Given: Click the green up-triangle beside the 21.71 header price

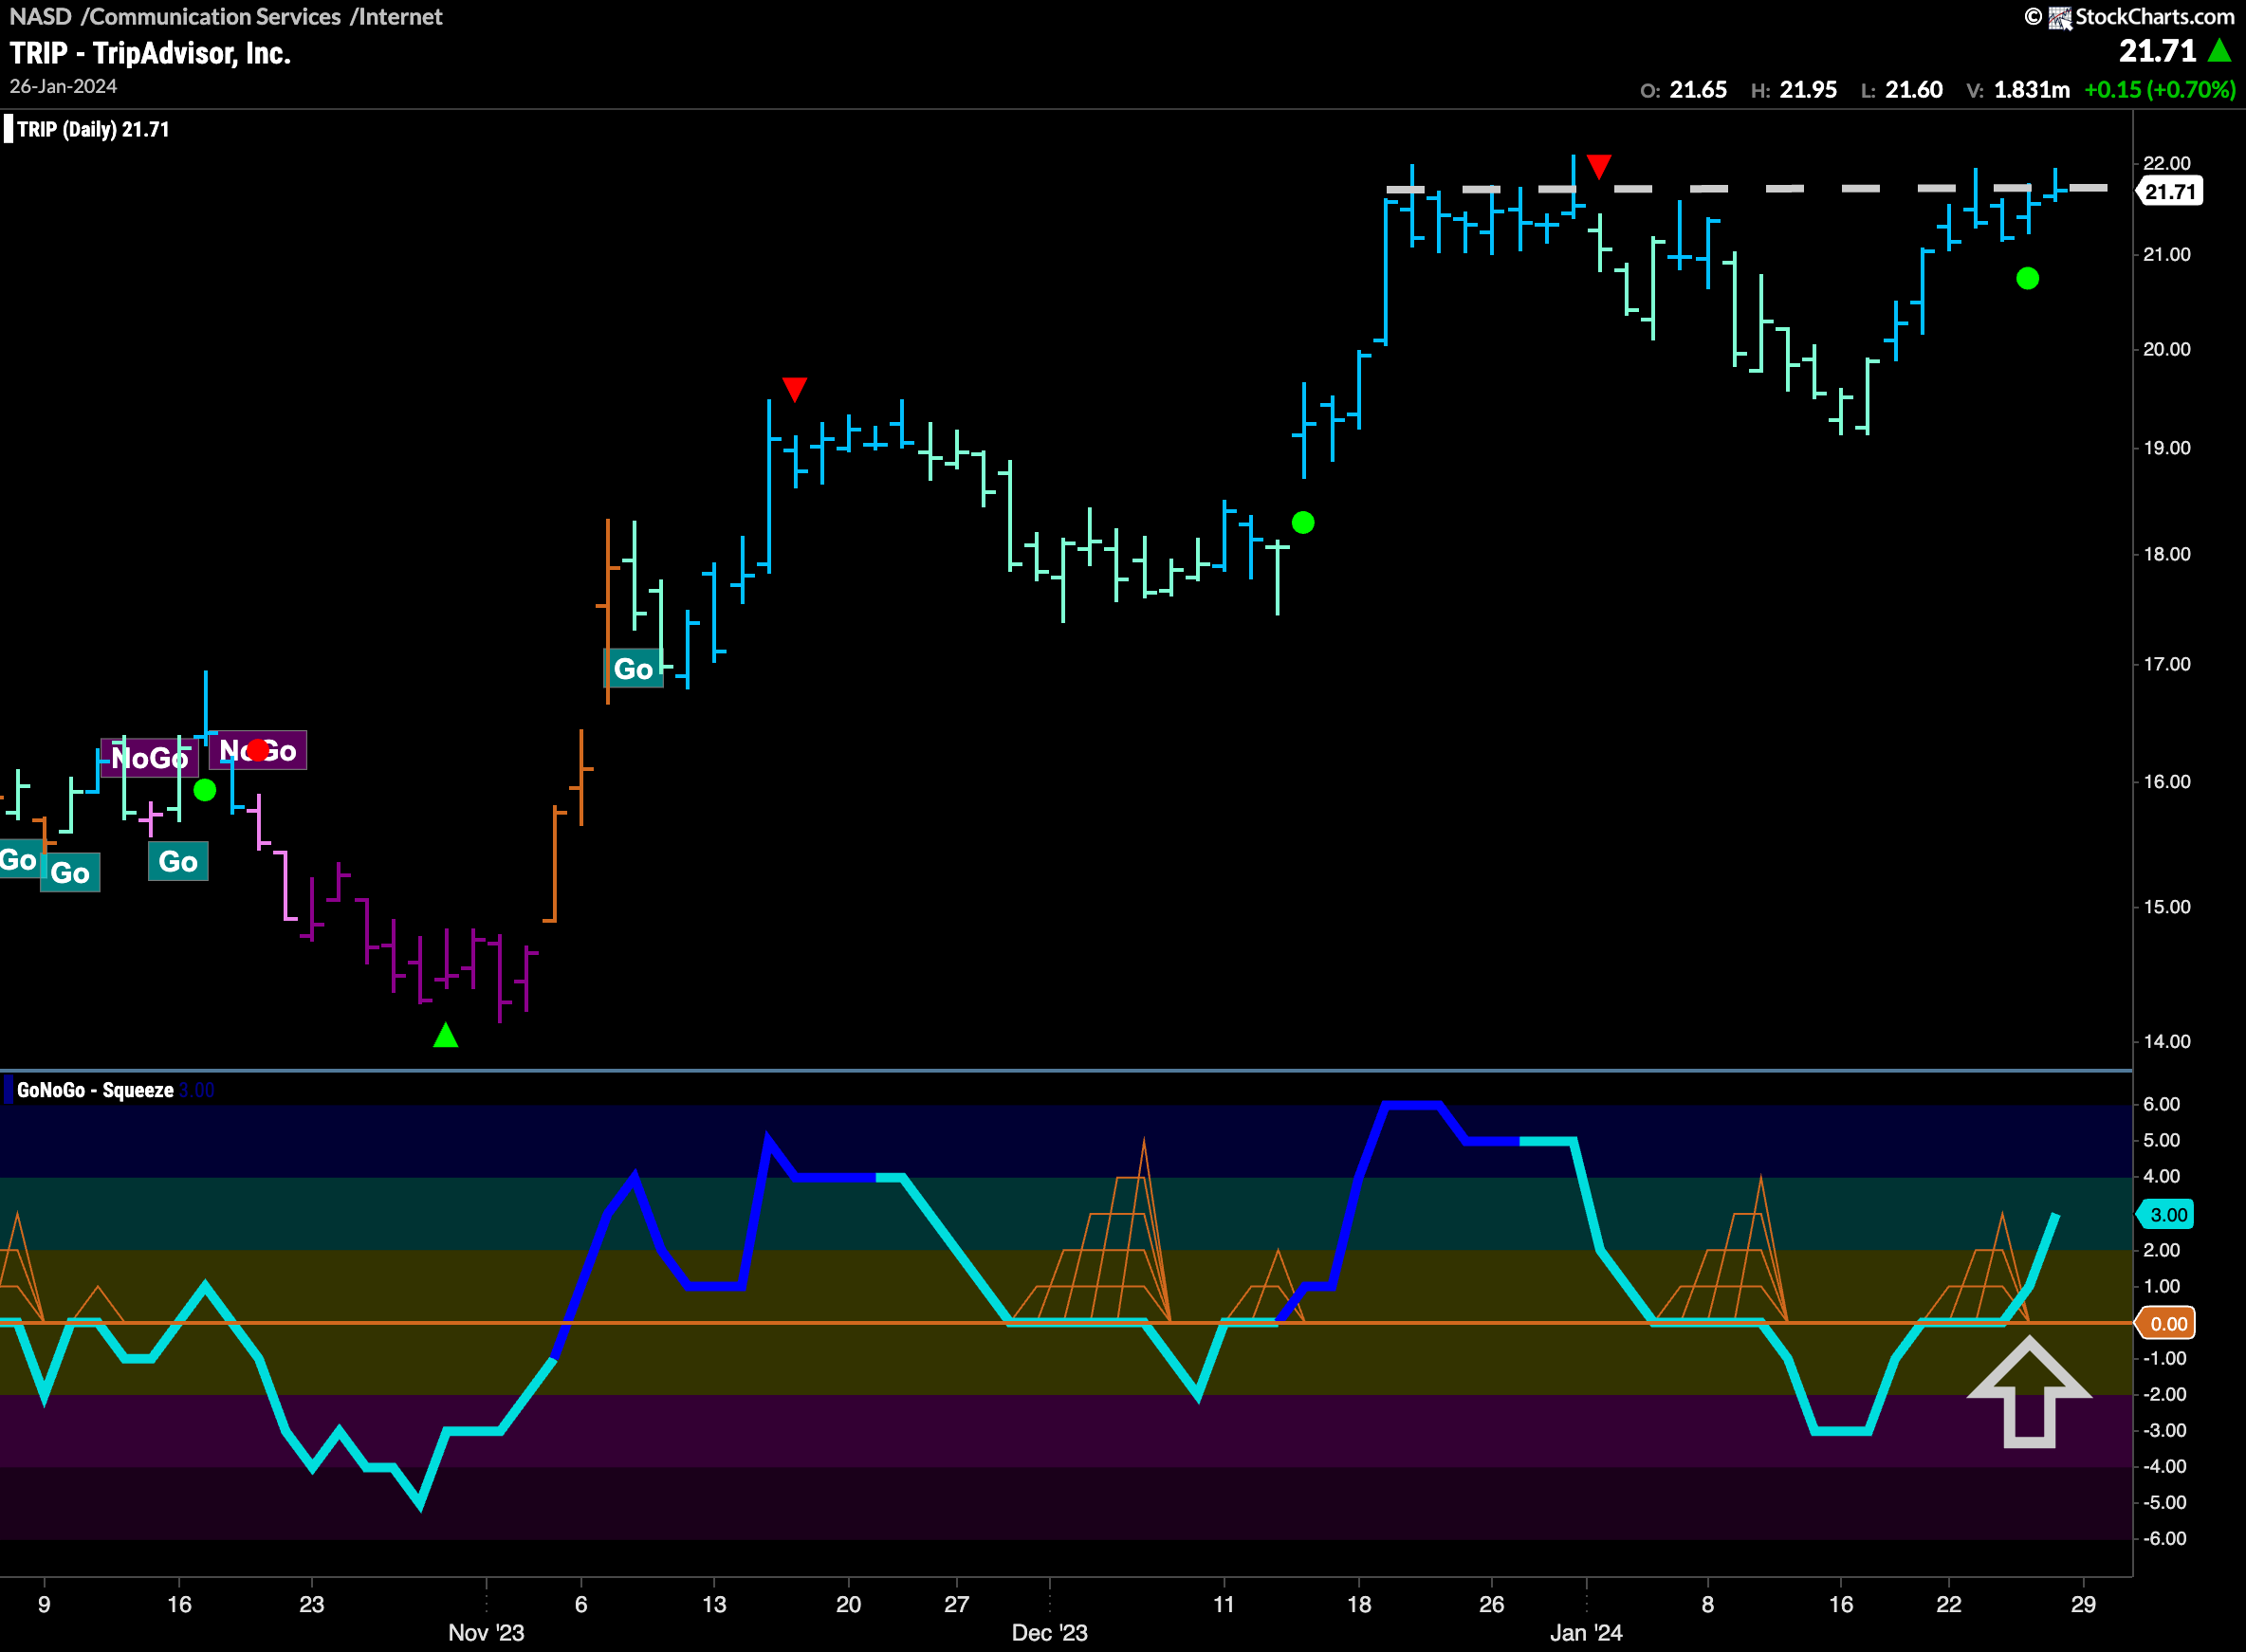Looking at the screenshot, I should coord(2219,50).
